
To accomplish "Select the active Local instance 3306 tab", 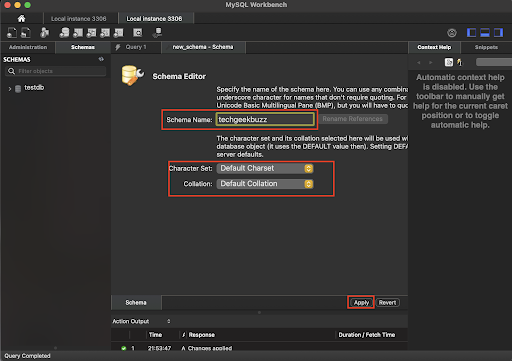I will pyautogui.click(x=154, y=19).
